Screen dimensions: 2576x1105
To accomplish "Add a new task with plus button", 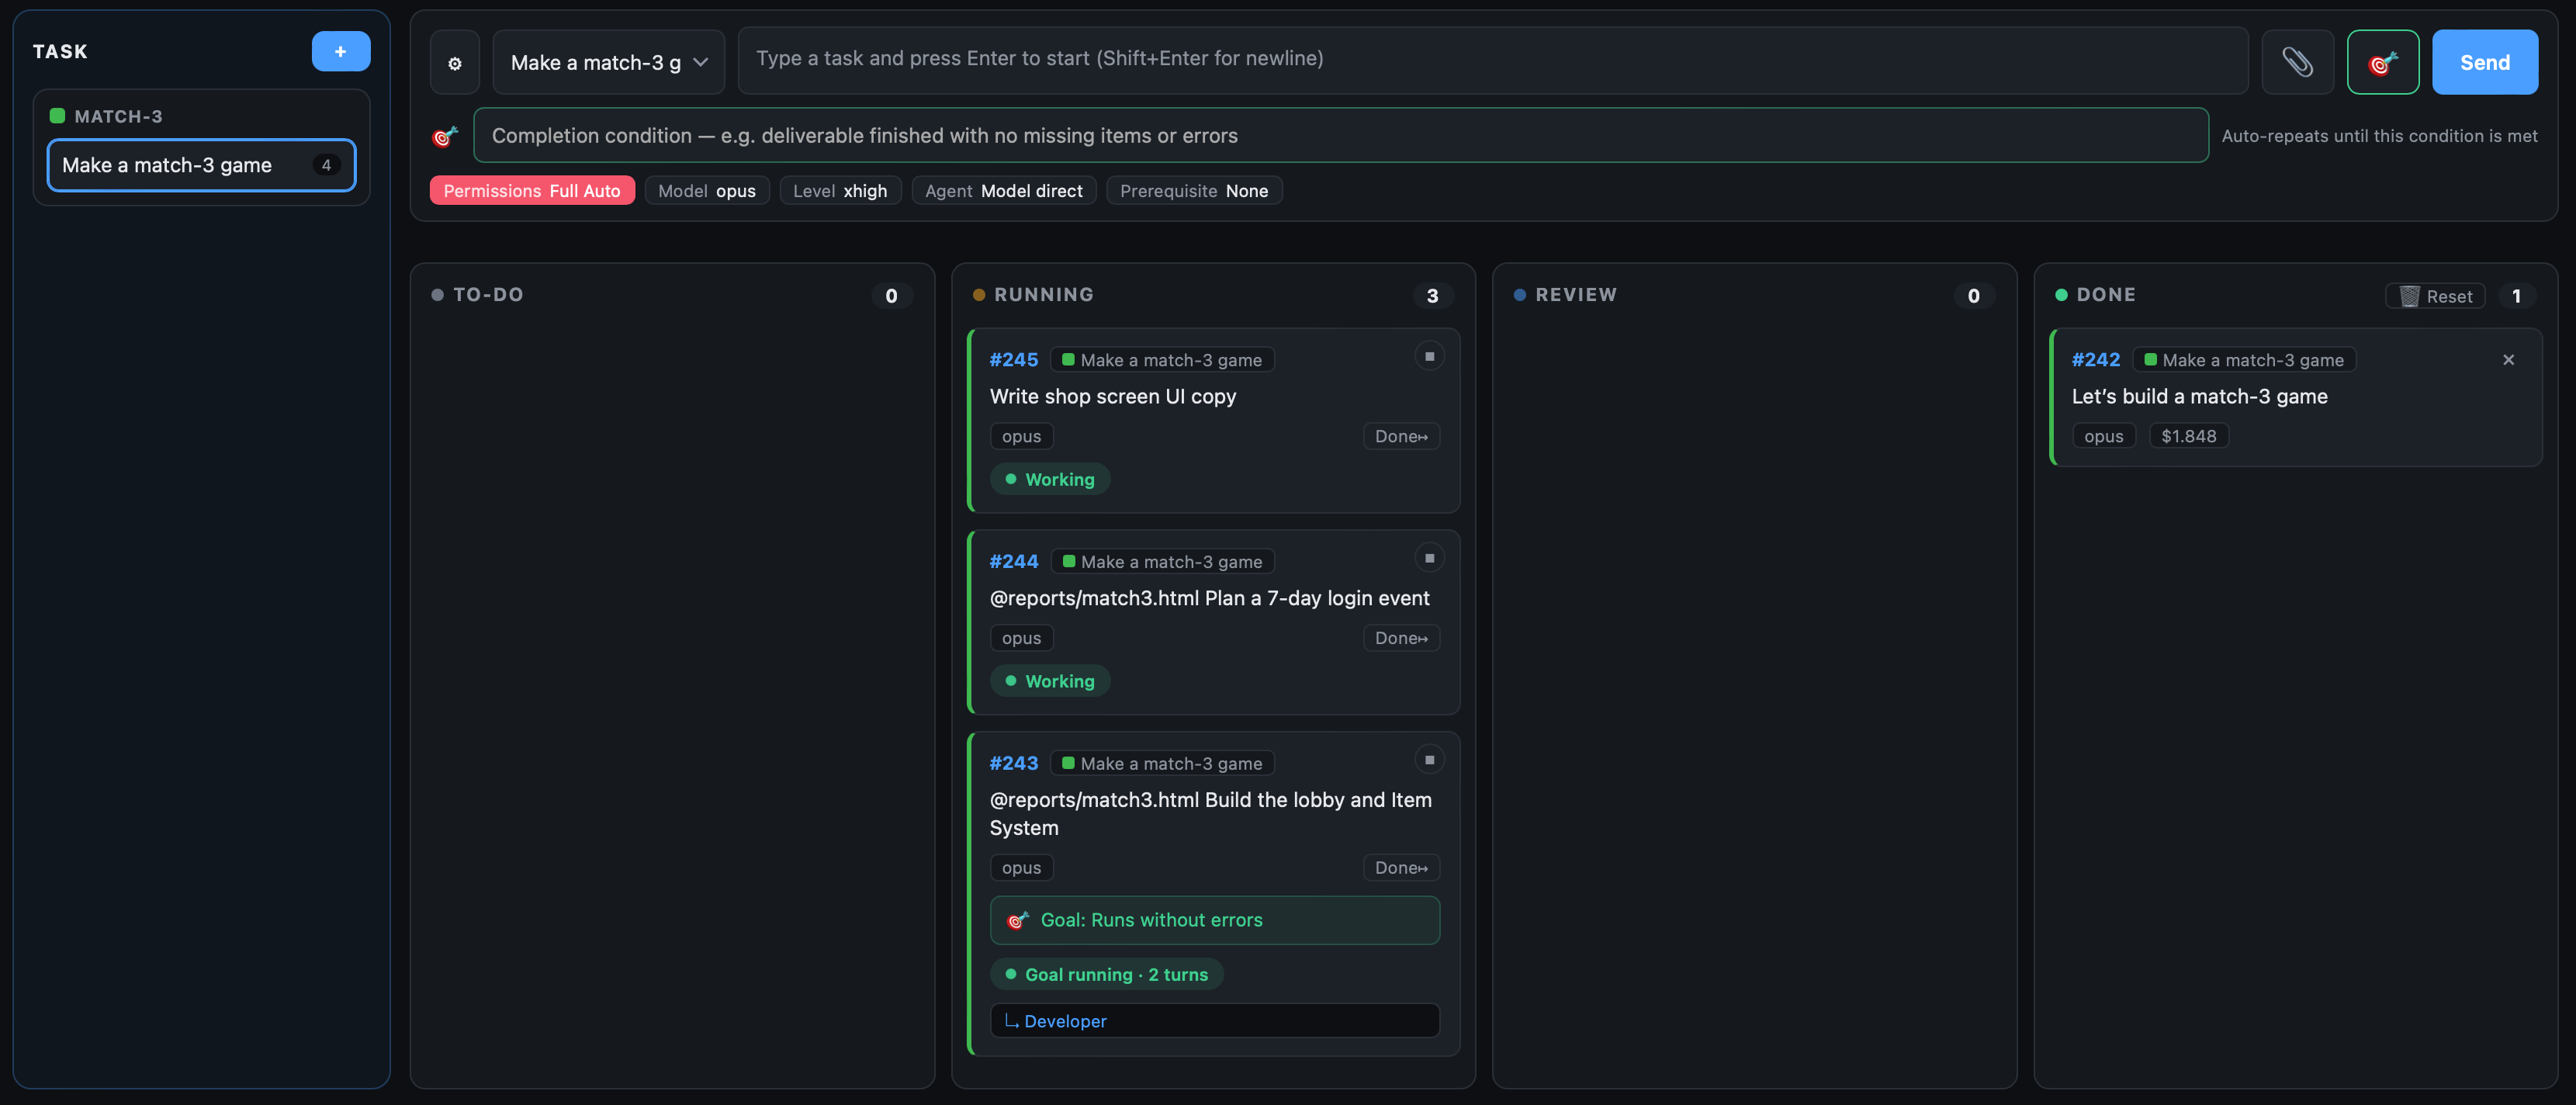I will pos(341,51).
